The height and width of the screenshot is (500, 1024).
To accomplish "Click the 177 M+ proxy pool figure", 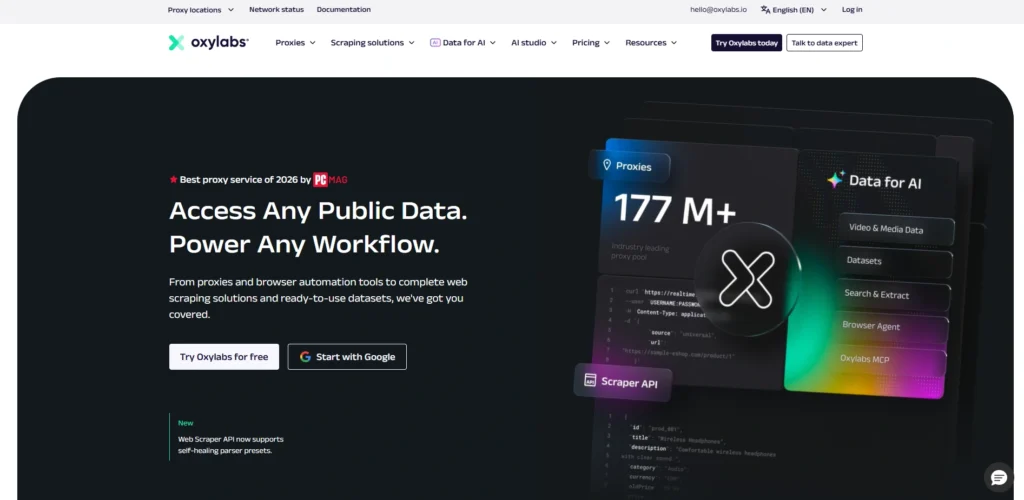I will pos(675,211).
